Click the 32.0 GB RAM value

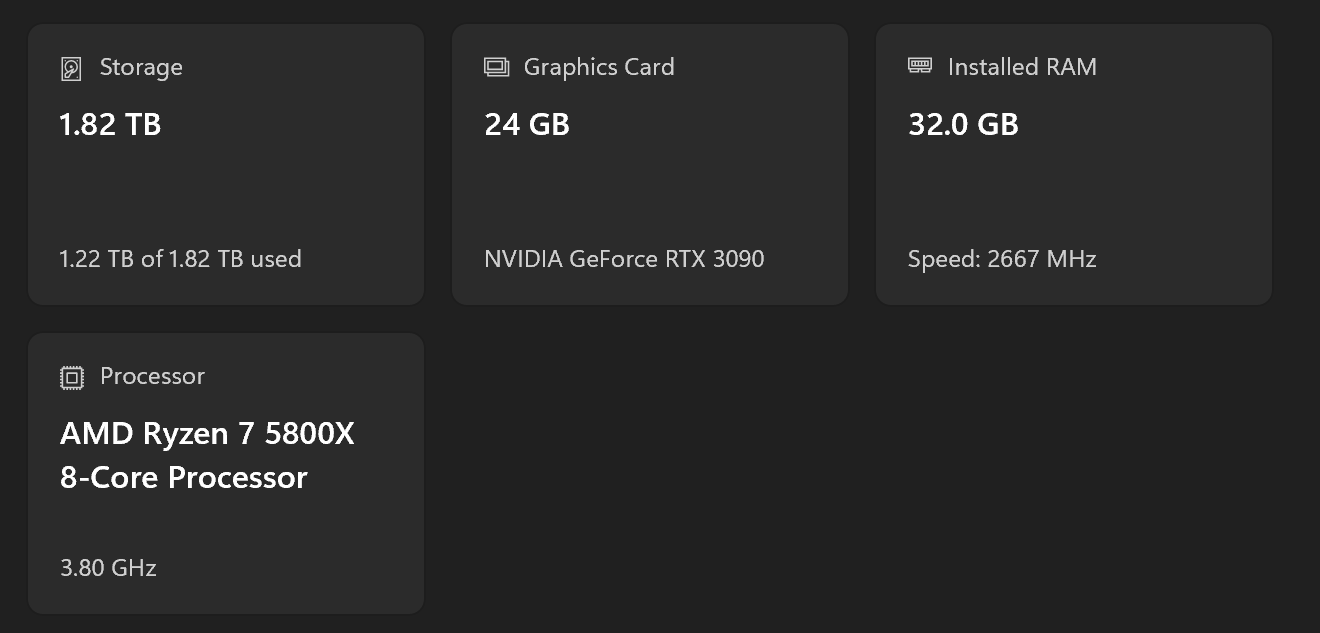[x=963, y=125]
